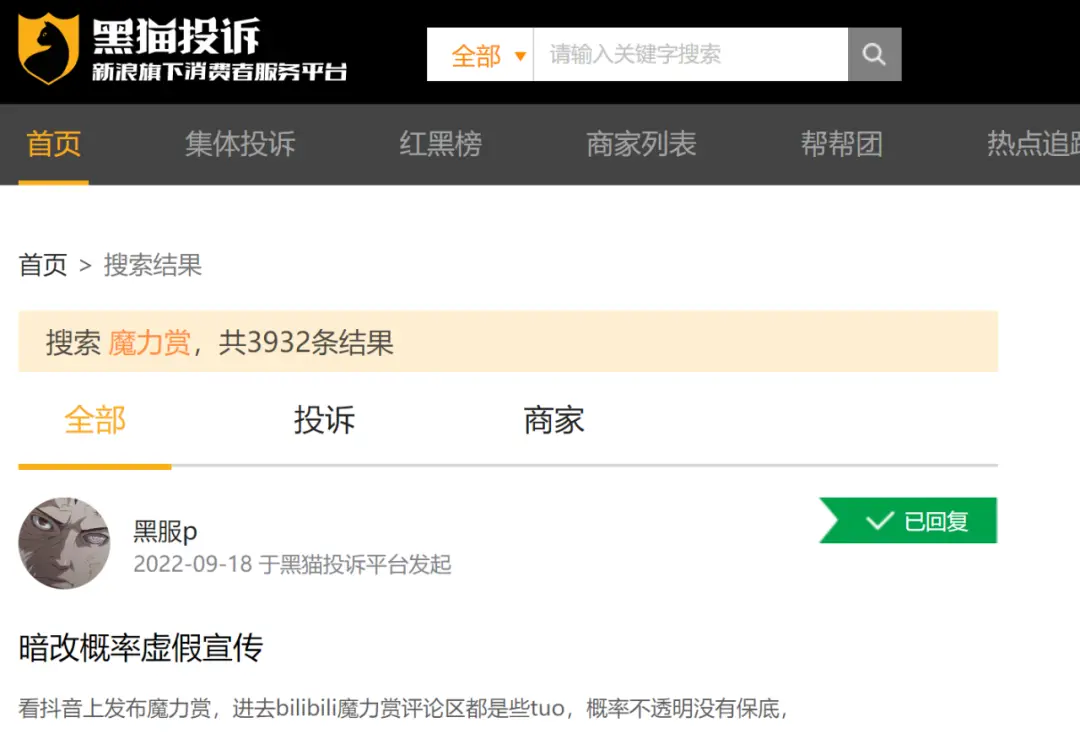1080x739 pixels.
Task: Click the green 已回复 status badge
Action: point(908,520)
